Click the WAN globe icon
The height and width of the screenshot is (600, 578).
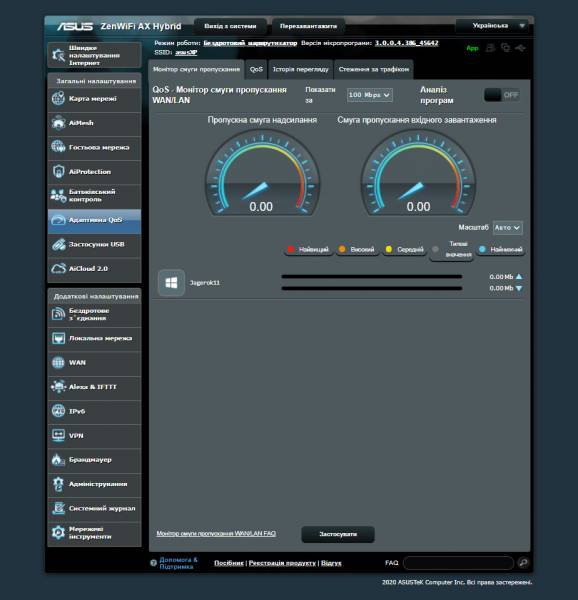58,362
